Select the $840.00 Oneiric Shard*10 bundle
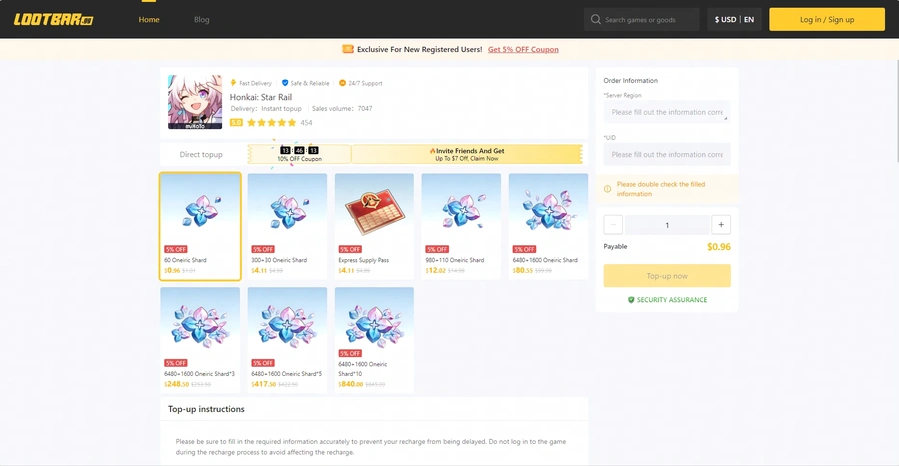Viewport: 899px width, 466px height. [374, 340]
